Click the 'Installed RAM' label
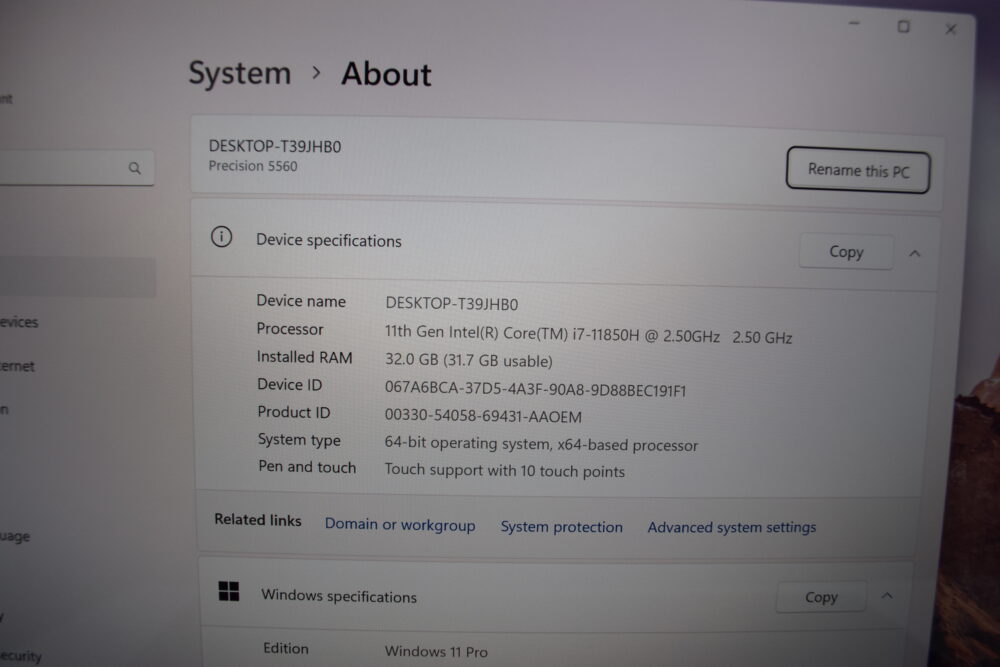Image resolution: width=1000 pixels, height=667 pixels. click(x=304, y=357)
